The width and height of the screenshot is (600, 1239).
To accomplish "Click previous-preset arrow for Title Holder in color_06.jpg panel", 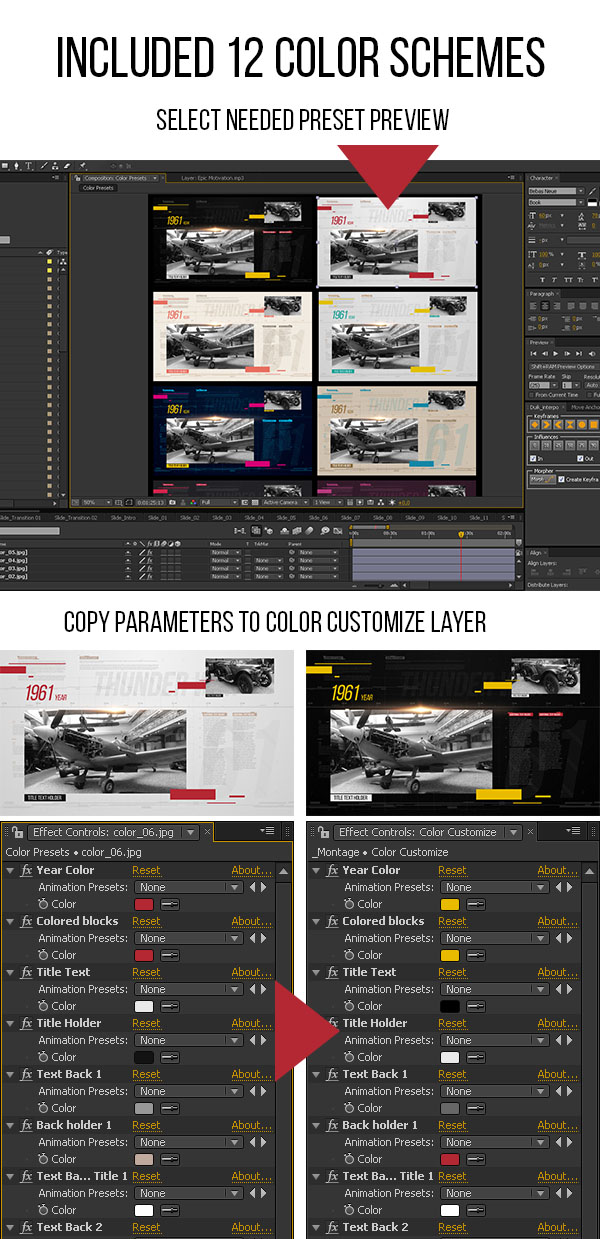I will (x=253, y=1040).
